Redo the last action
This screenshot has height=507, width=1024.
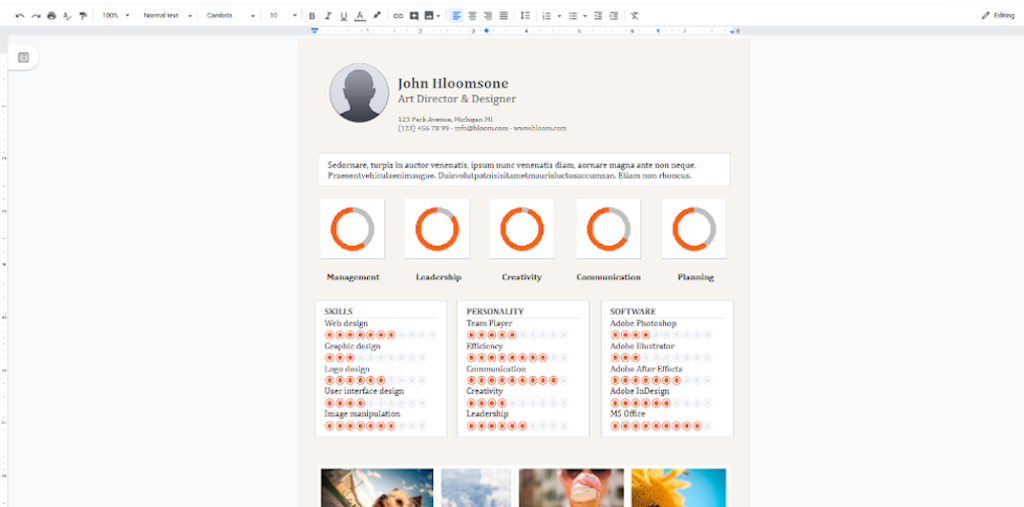tap(36, 16)
